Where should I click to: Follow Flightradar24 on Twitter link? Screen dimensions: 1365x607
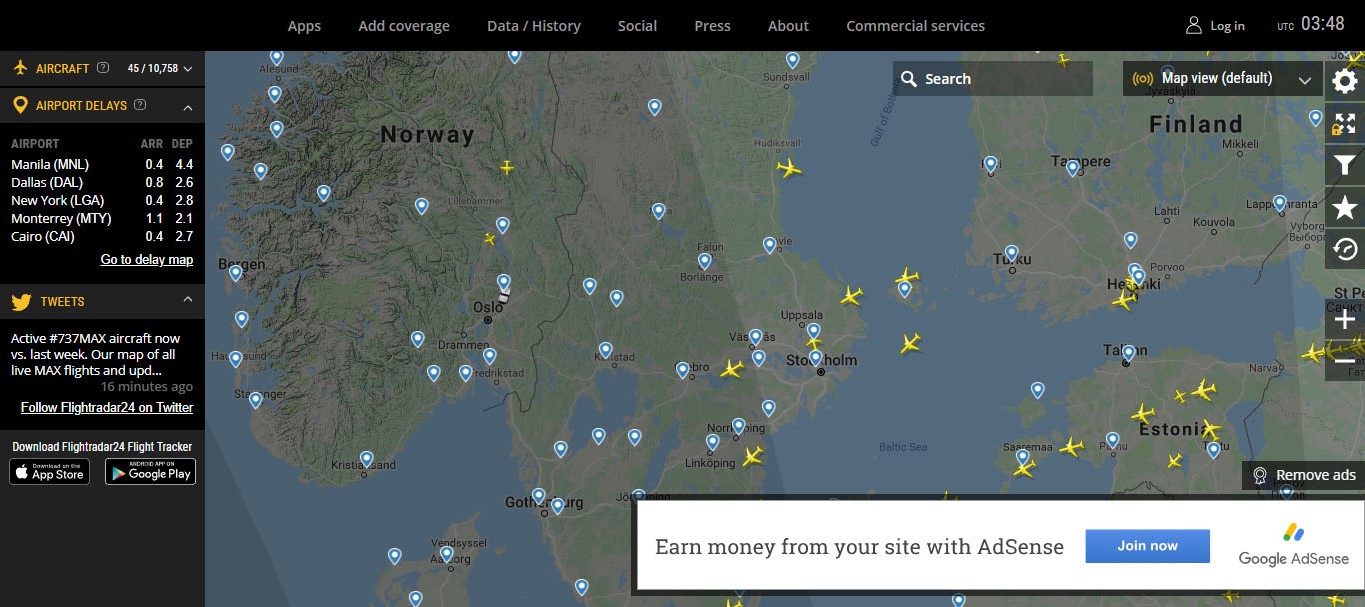coord(107,407)
